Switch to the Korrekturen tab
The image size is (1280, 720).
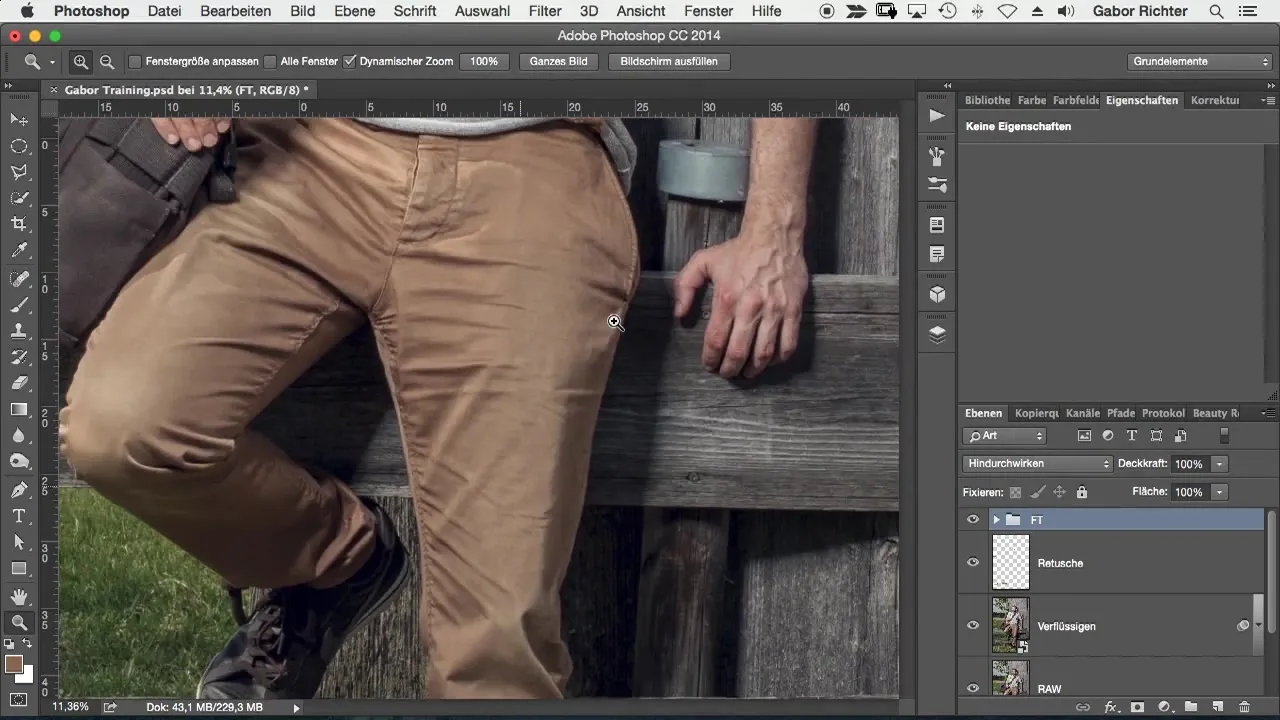[x=1215, y=100]
